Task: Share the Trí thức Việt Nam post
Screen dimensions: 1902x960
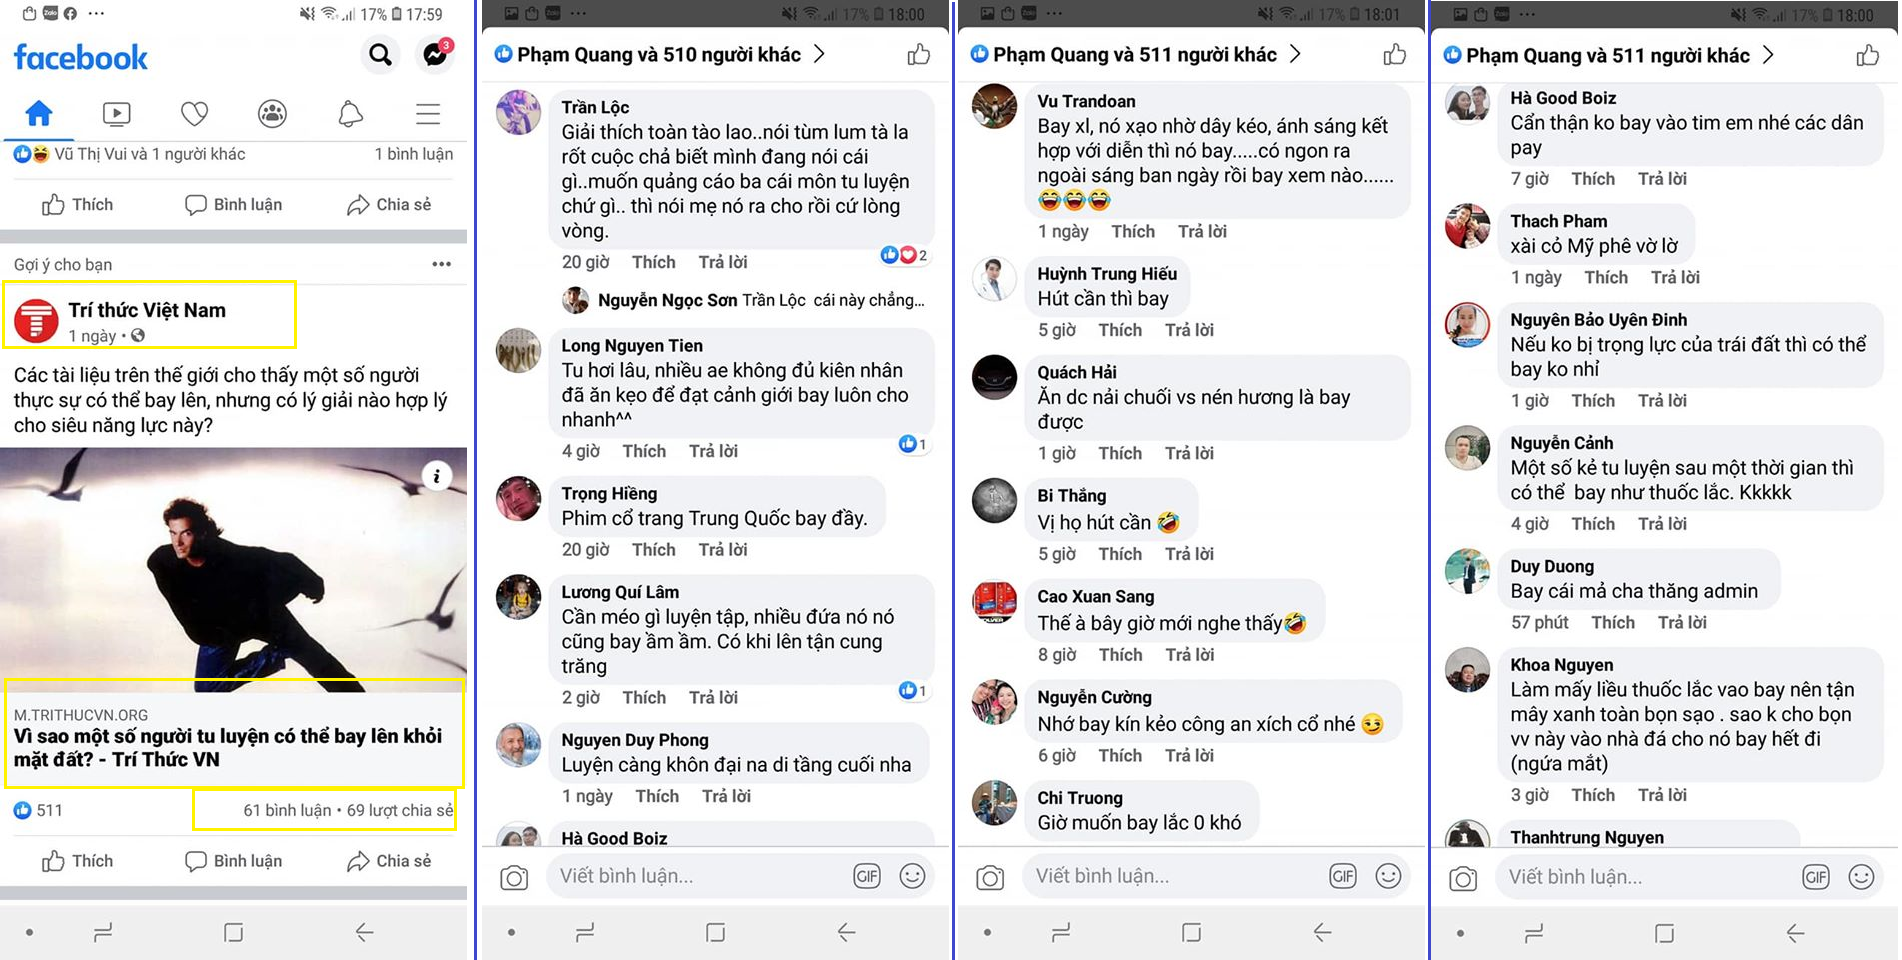Action: [x=389, y=861]
